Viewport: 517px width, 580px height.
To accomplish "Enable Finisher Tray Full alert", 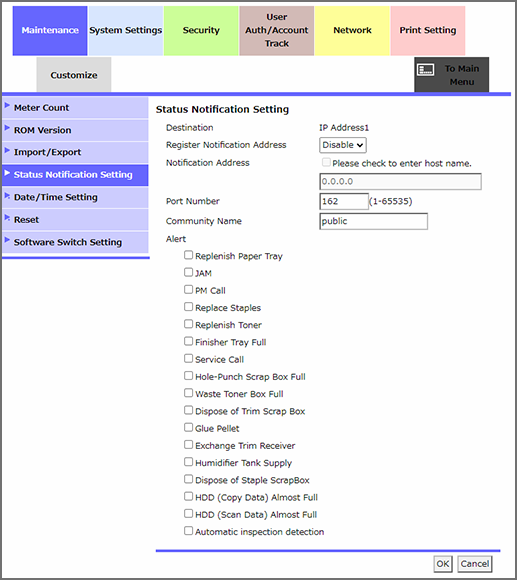I will point(189,341).
